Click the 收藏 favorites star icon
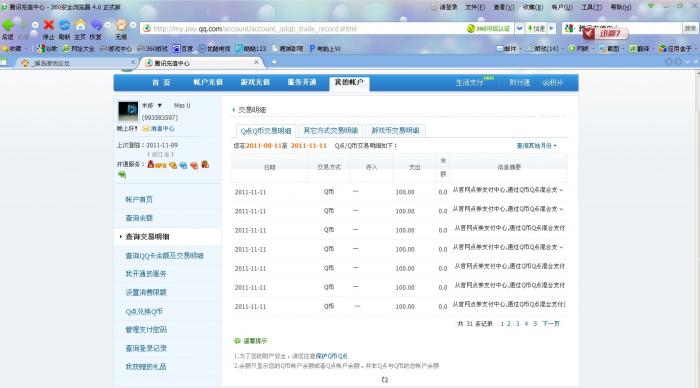Viewport: 700px width, 388px height. click(x=5, y=48)
